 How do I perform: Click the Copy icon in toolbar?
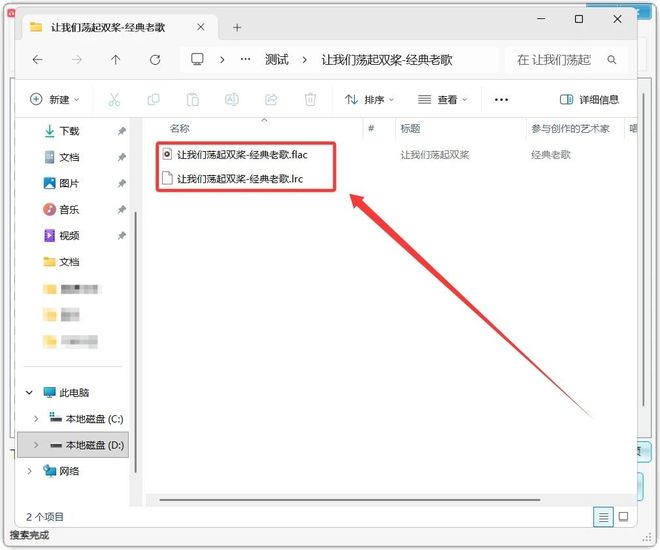click(153, 99)
